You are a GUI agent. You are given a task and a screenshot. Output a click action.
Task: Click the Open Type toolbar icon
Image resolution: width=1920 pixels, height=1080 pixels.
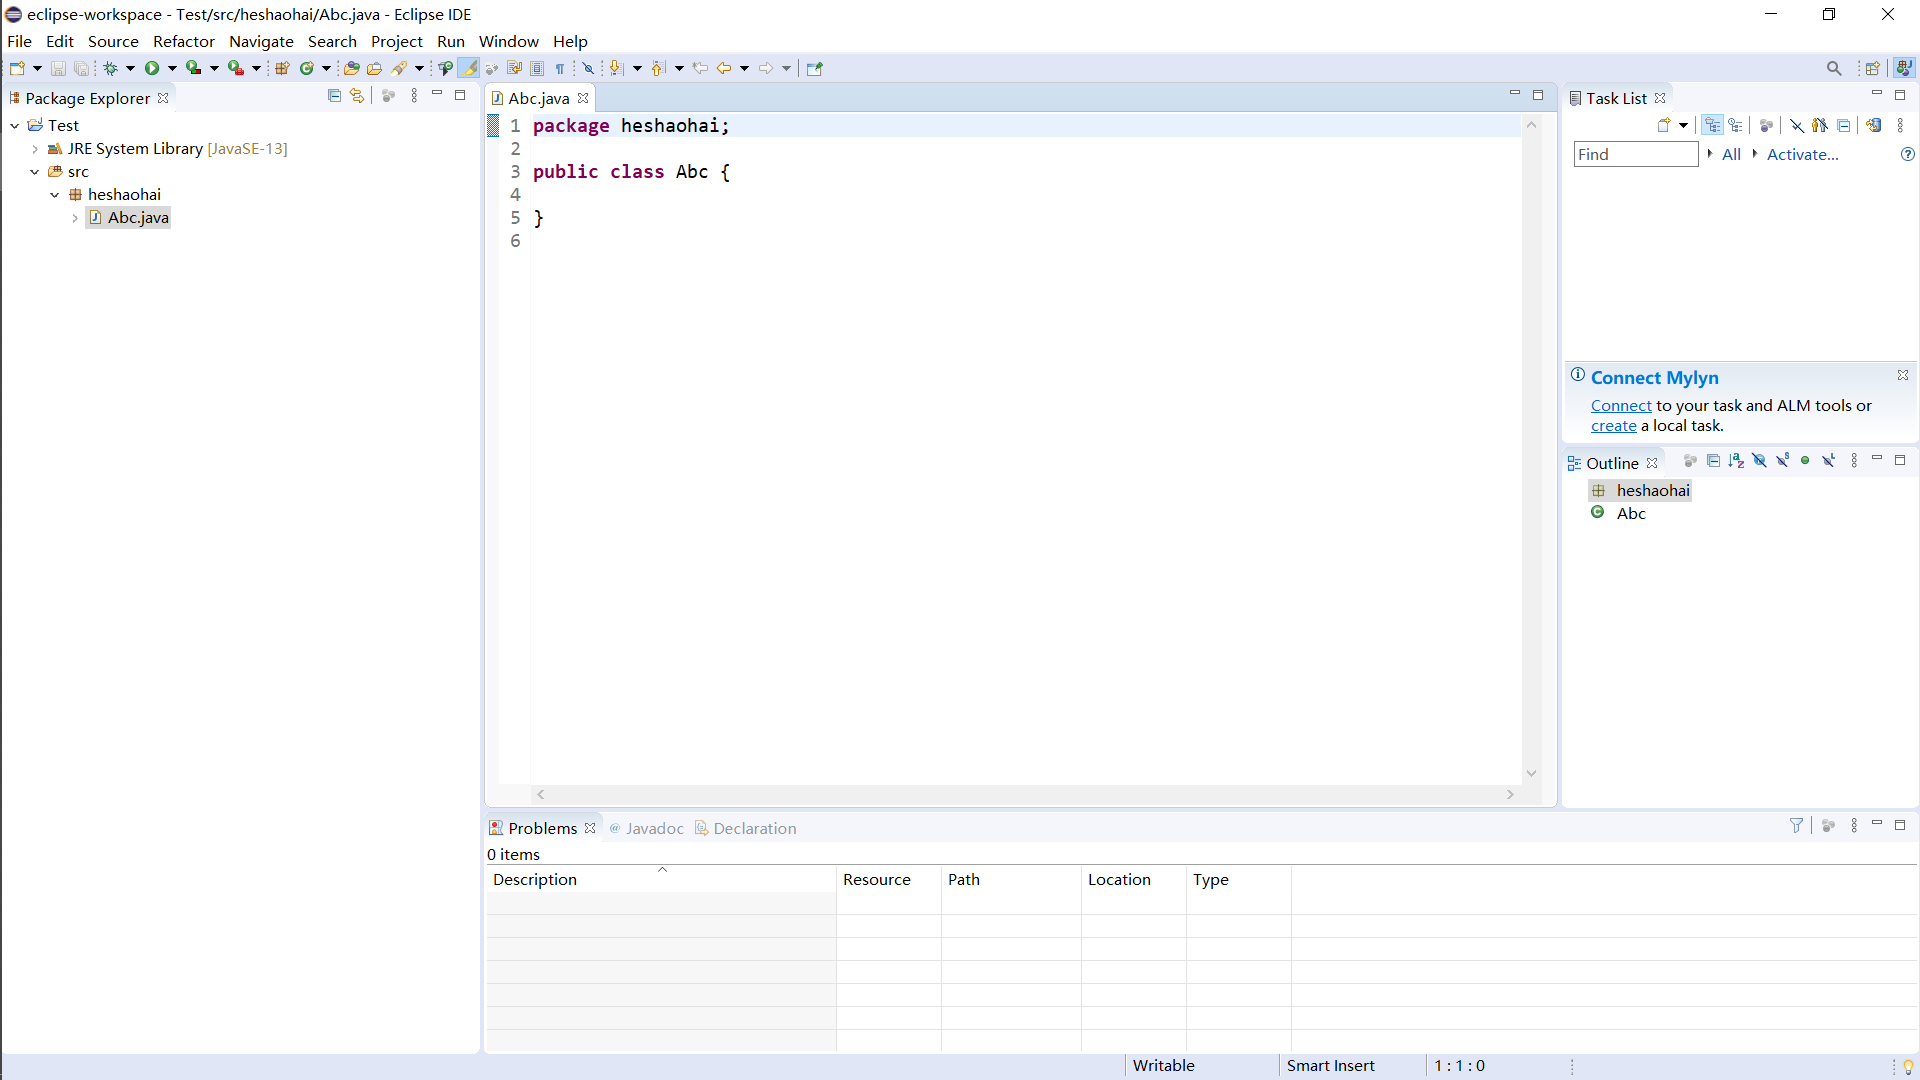351,68
